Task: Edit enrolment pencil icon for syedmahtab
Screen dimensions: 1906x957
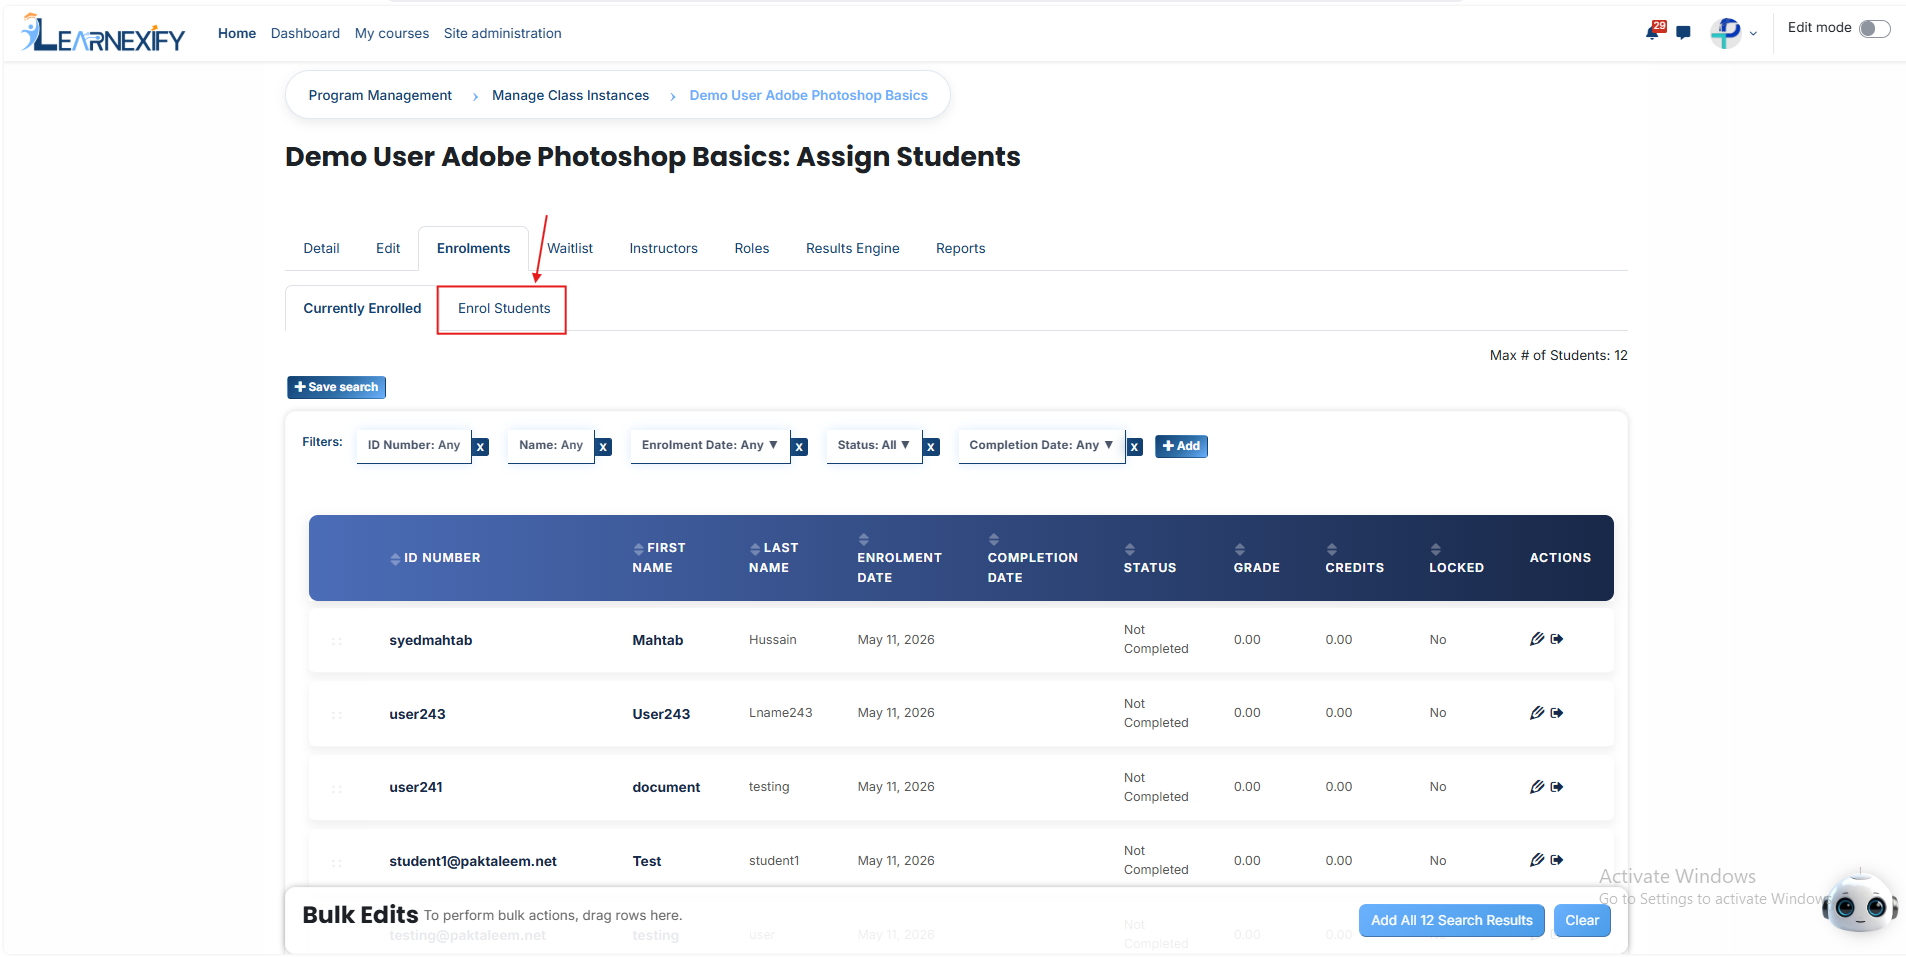Action: [1537, 639]
